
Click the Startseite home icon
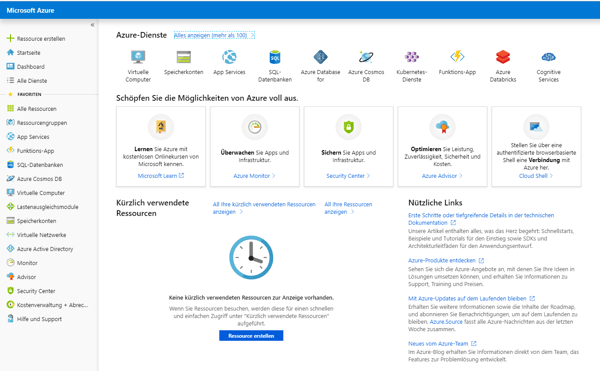coord(10,52)
